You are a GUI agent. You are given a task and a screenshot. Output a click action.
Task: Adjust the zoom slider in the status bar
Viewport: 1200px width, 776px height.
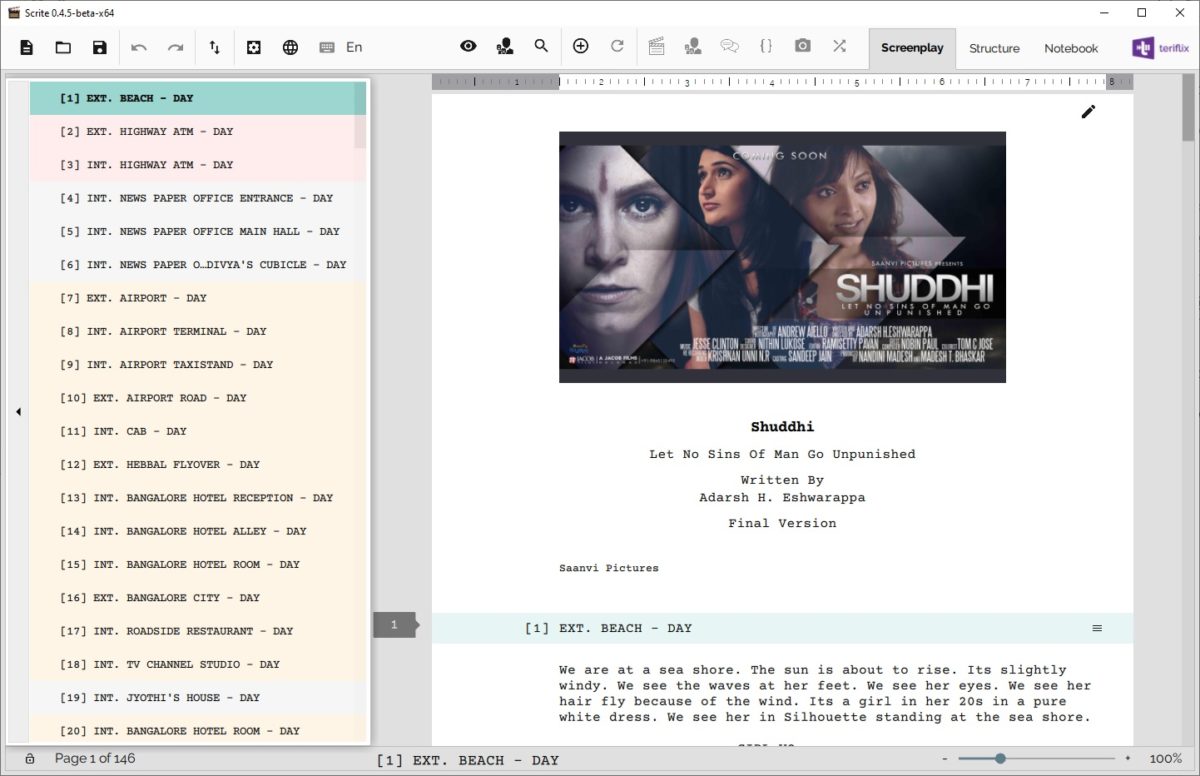(x=1000, y=758)
